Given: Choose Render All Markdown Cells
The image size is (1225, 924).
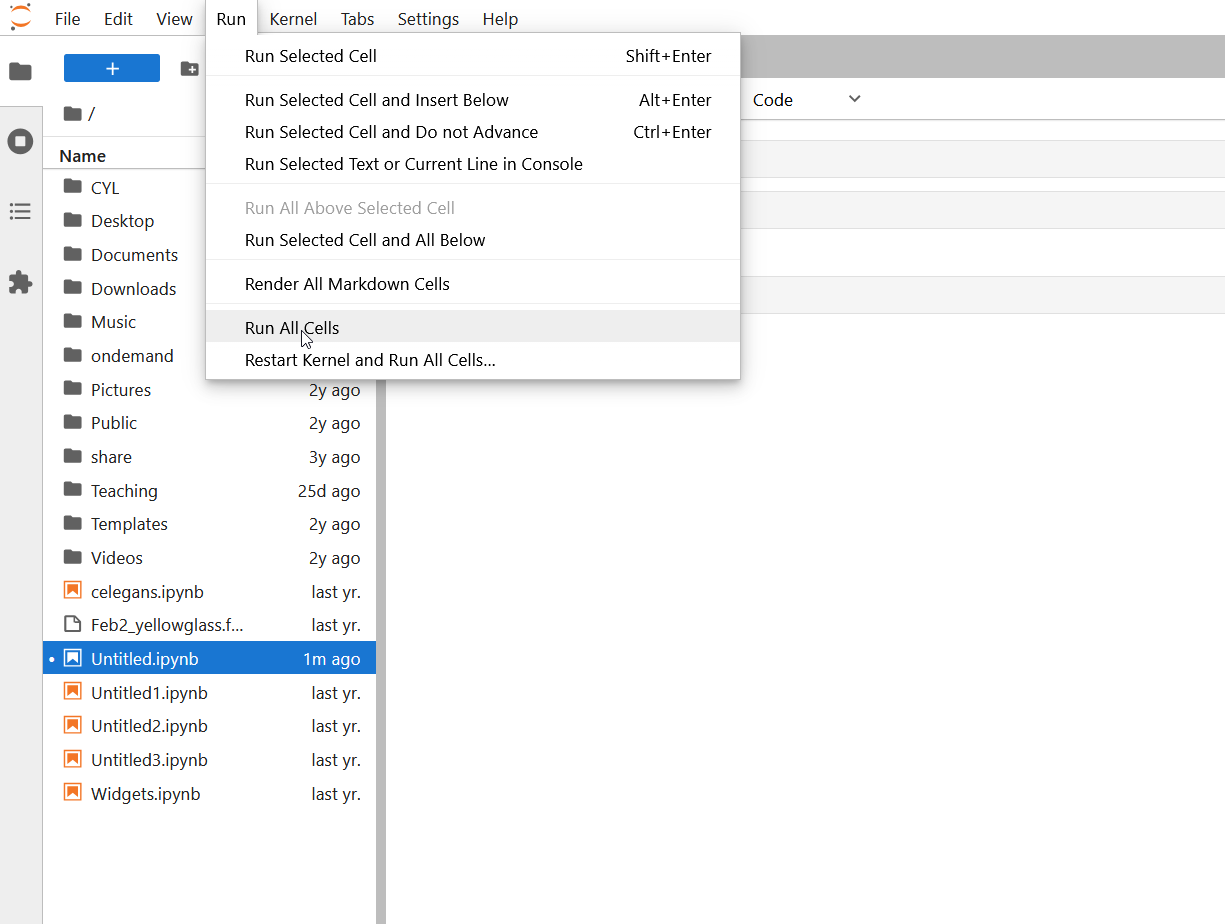Looking at the screenshot, I should [473, 284].
